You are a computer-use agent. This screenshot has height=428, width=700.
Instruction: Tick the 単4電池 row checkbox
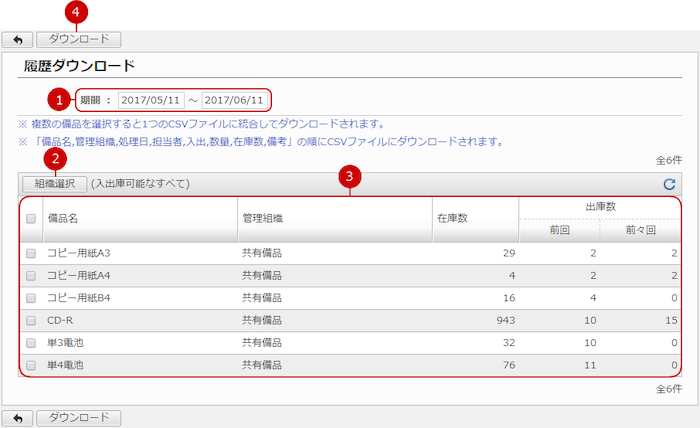31,364
